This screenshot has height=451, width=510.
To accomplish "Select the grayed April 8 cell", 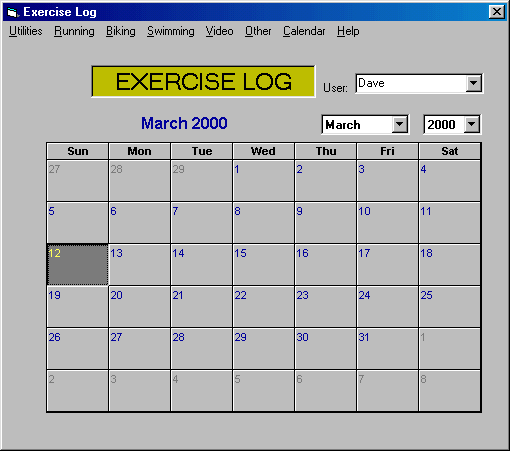I will click(449, 391).
